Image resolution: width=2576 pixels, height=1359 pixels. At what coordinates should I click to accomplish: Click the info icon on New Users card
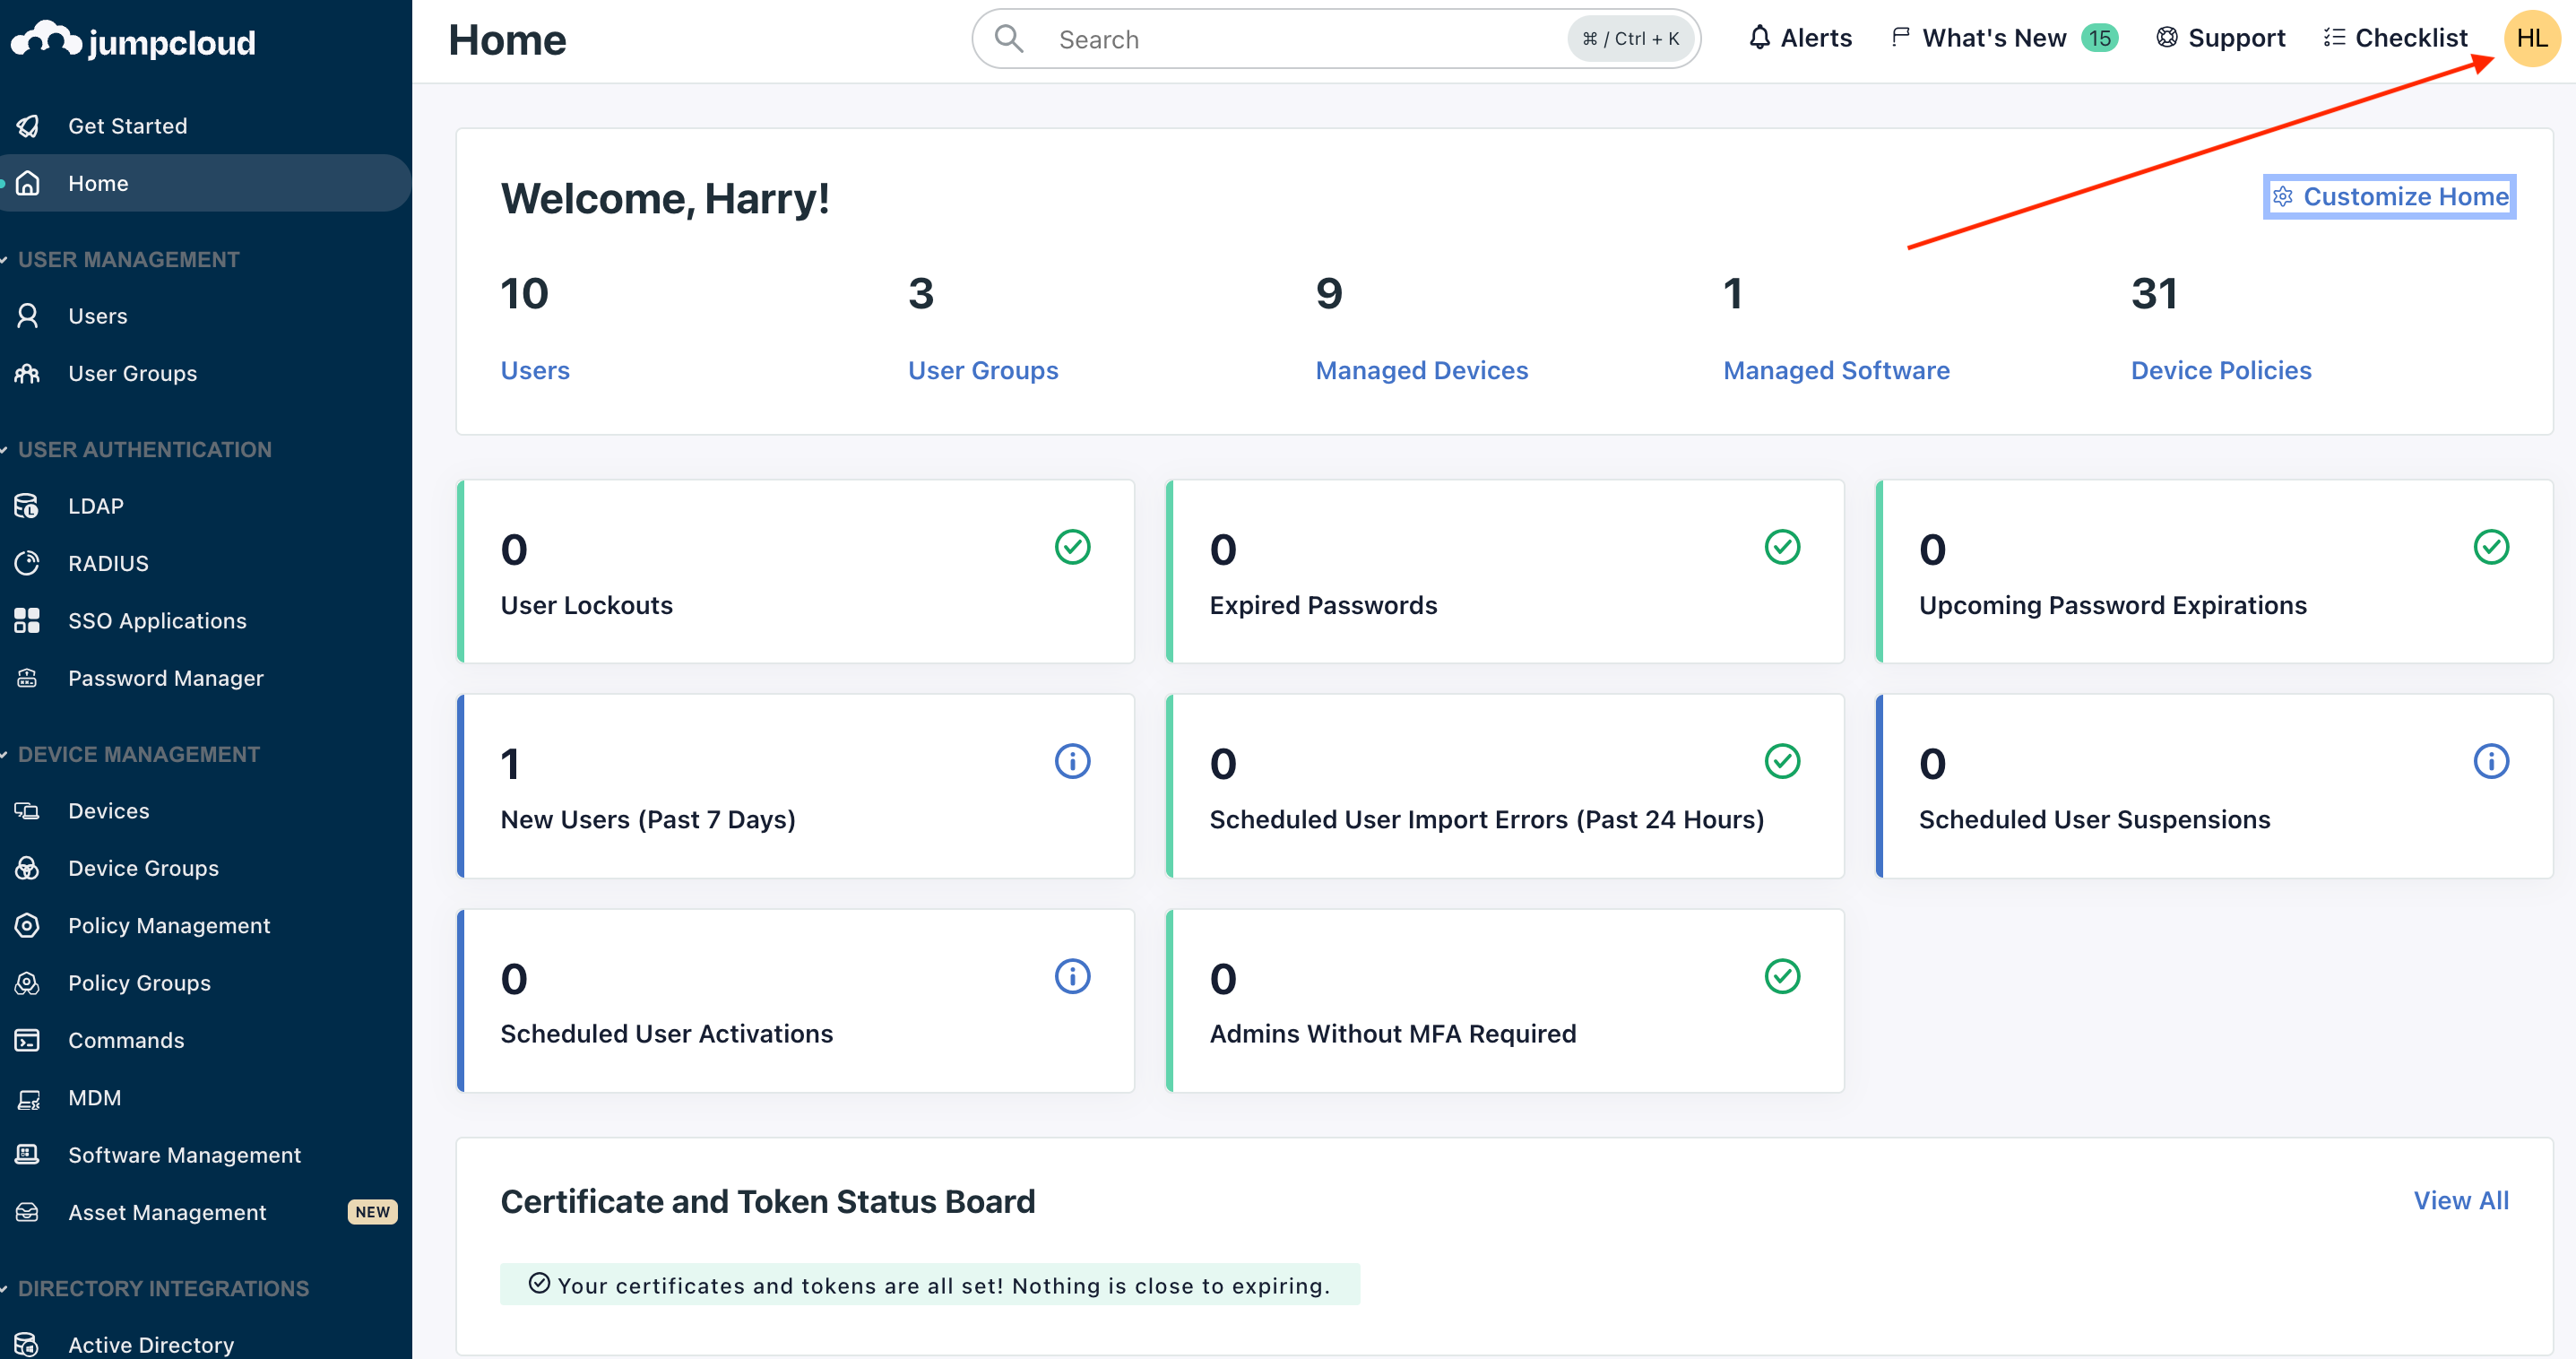click(1072, 761)
